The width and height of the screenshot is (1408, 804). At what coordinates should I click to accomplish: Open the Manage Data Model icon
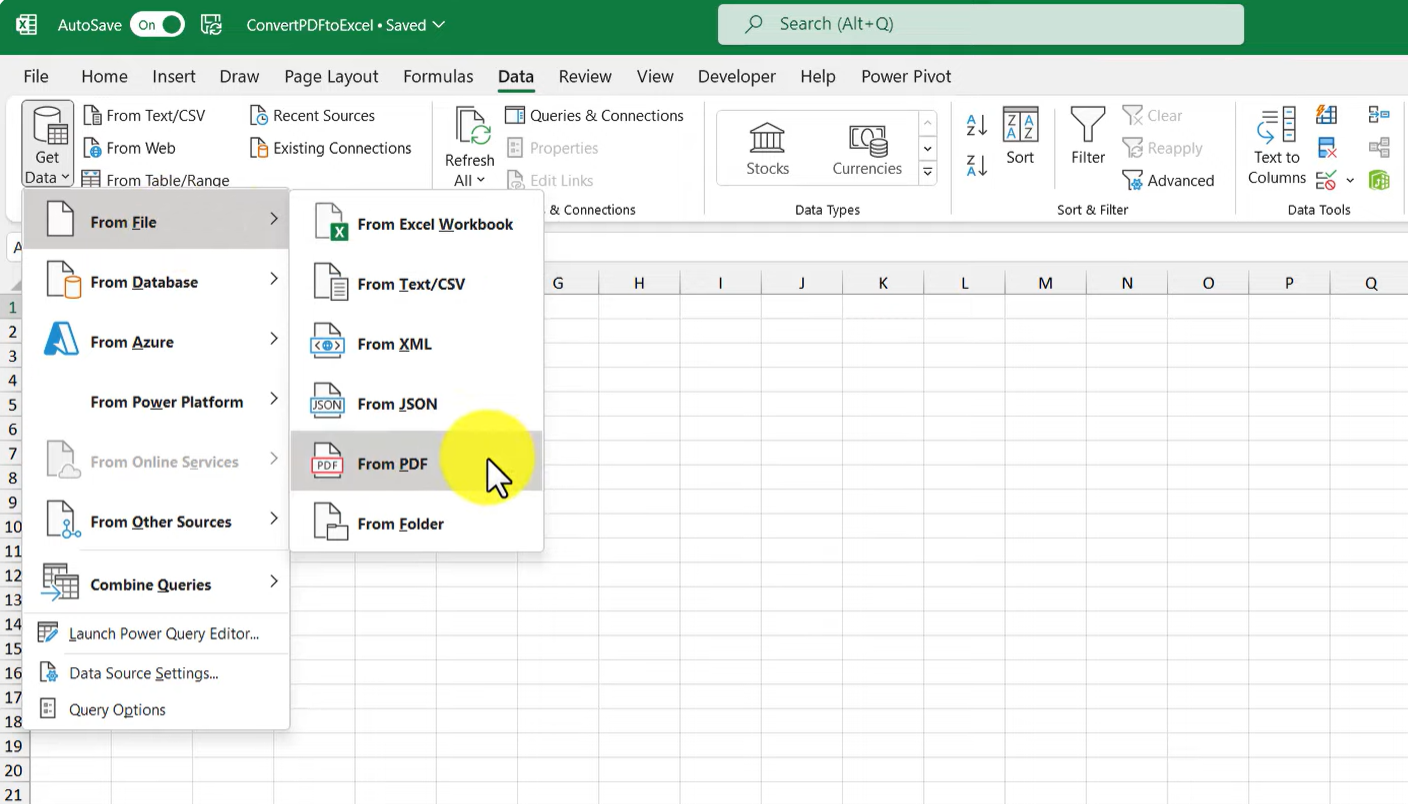point(1379,180)
